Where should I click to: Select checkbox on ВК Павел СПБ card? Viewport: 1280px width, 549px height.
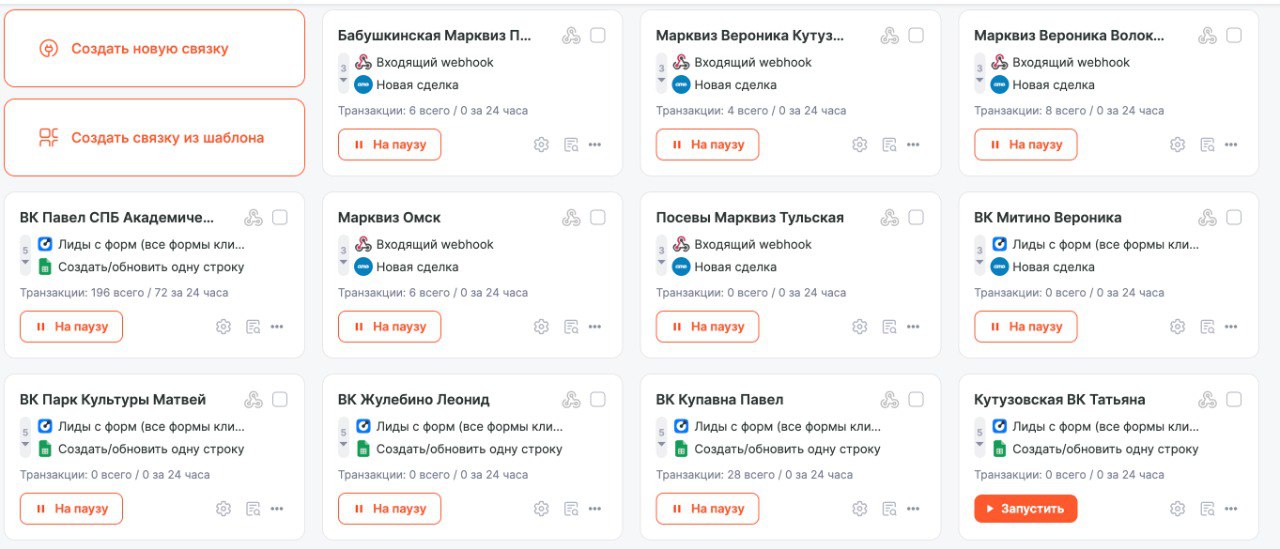[x=280, y=217]
